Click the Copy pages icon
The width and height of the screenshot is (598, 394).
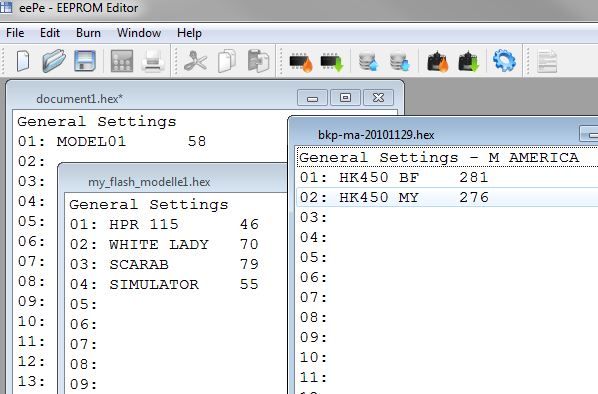click(x=227, y=61)
